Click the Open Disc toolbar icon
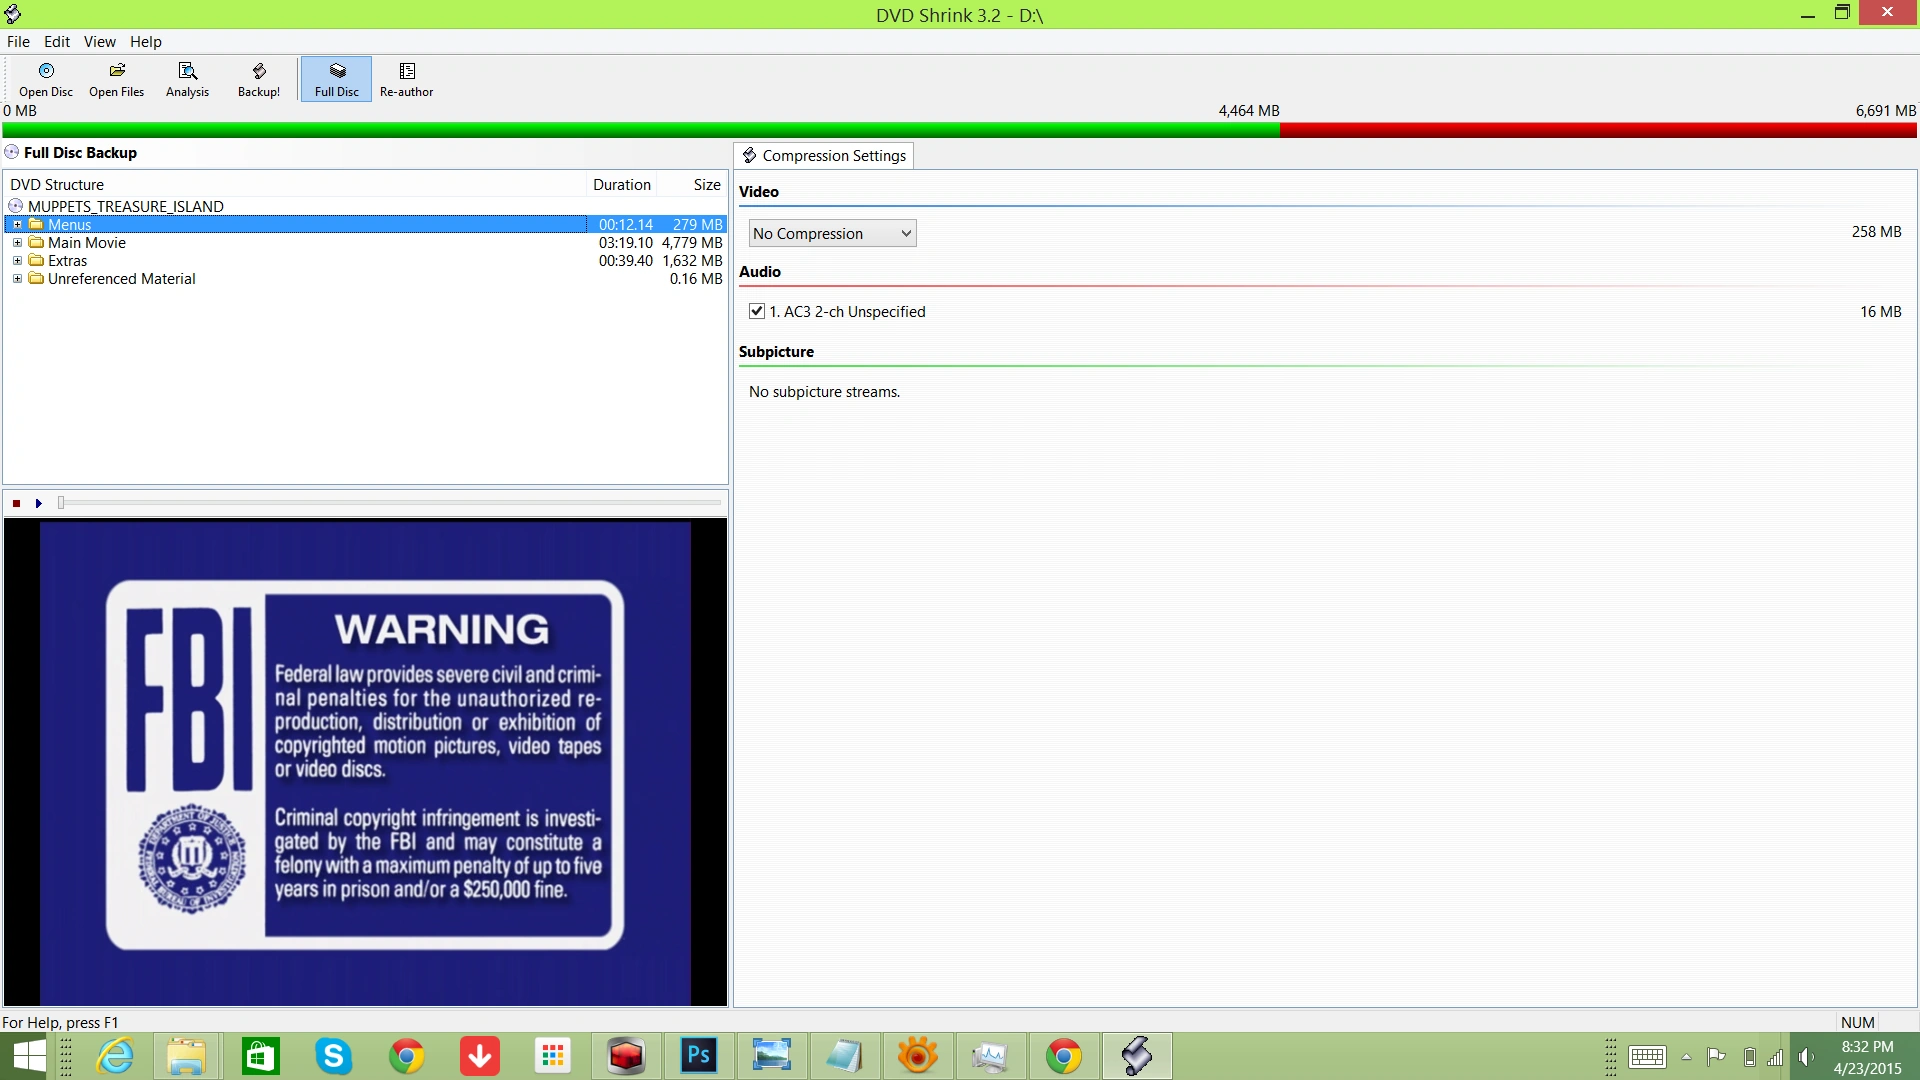The height and width of the screenshot is (1080, 1920). pos(46,78)
